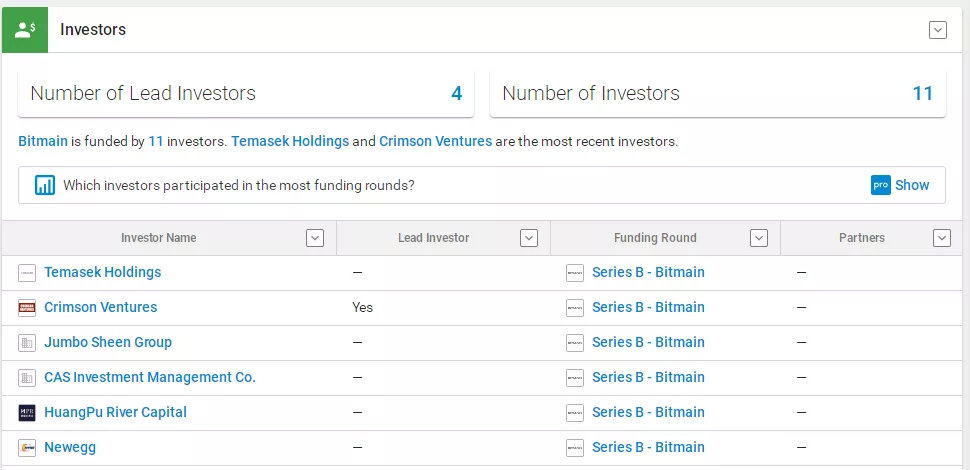Open the Investor Name column dropdown
Screen dimensions: 970x470
click(x=315, y=238)
